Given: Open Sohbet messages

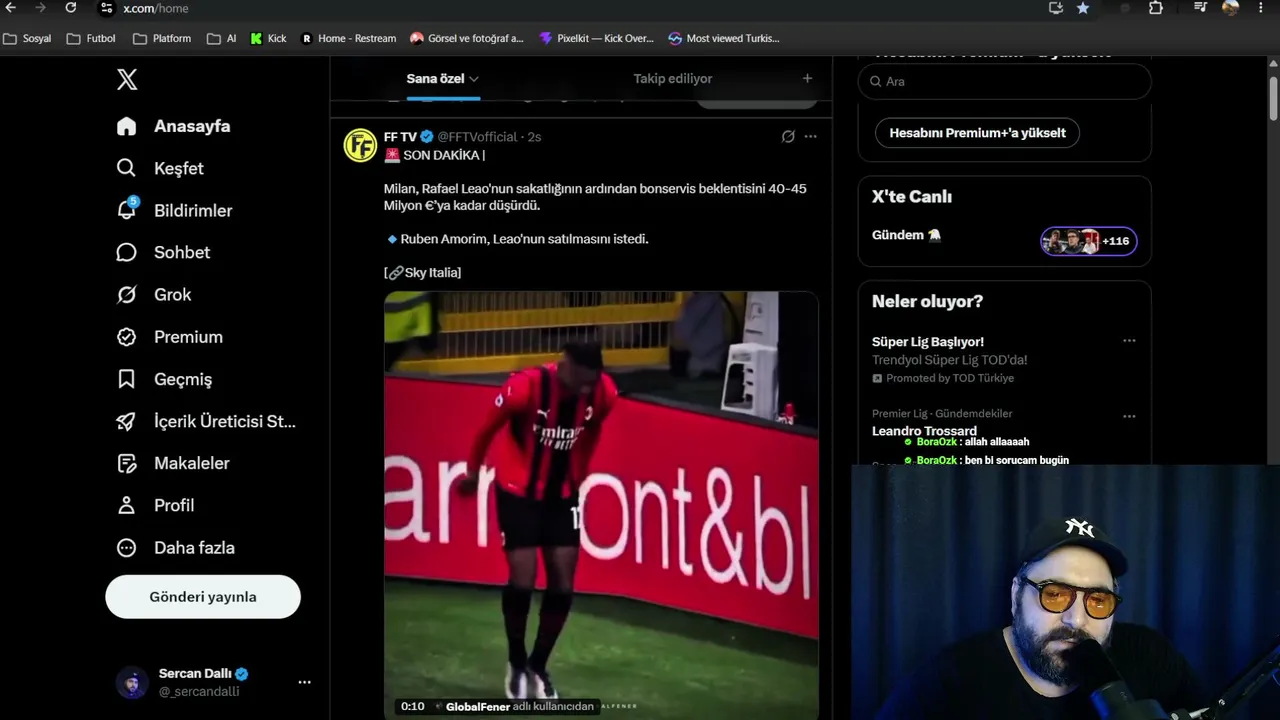Looking at the screenshot, I should [x=163, y=252].
